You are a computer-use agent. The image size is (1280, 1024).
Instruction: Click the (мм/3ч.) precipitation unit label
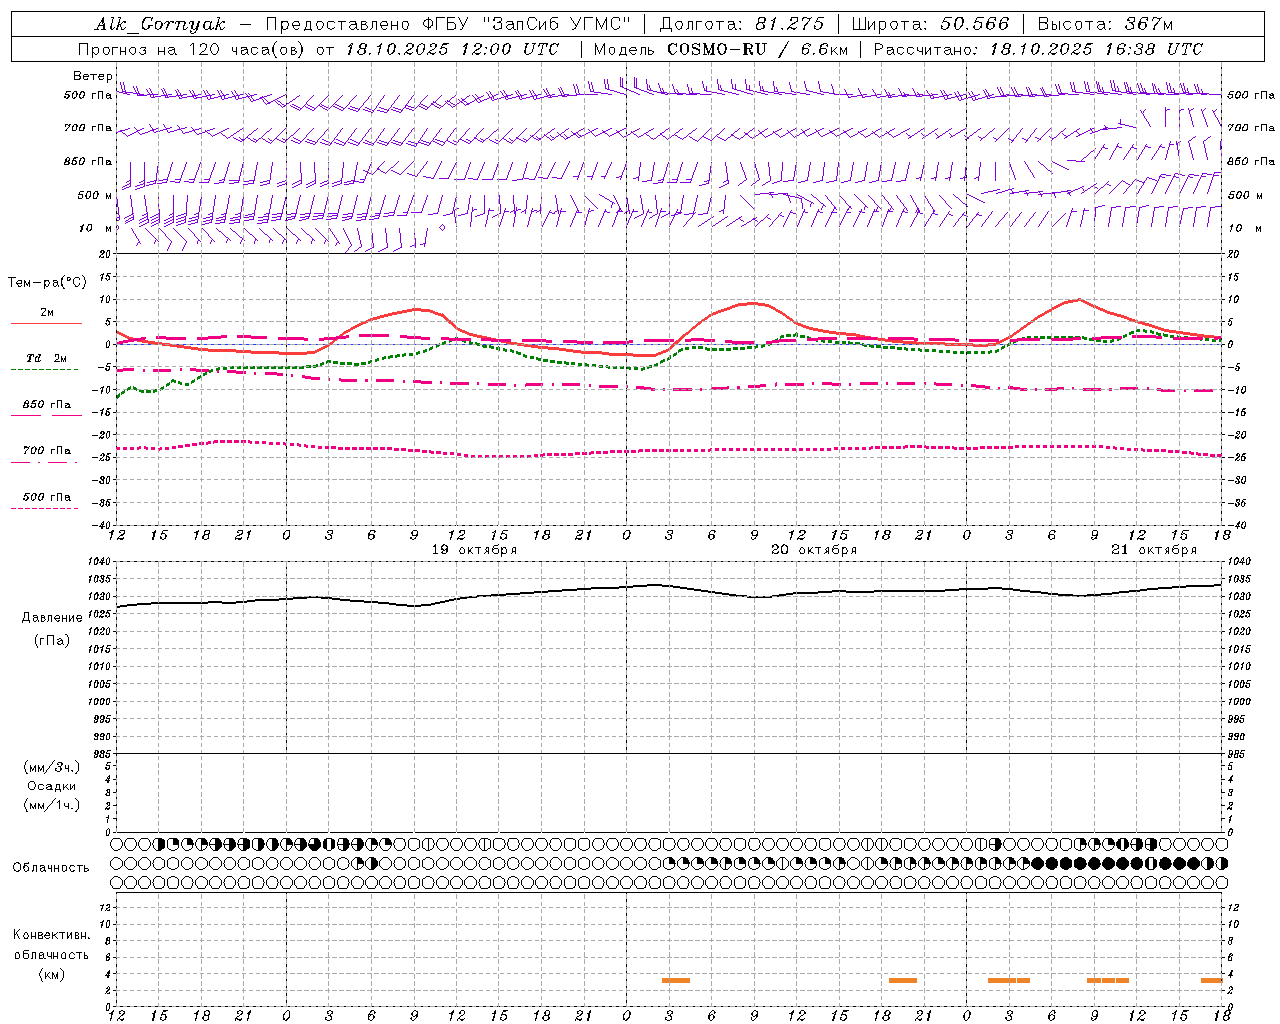coord(51,768)
